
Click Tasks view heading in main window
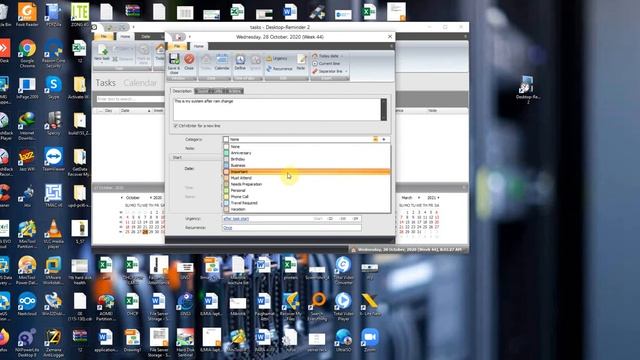tap(106, 83)
